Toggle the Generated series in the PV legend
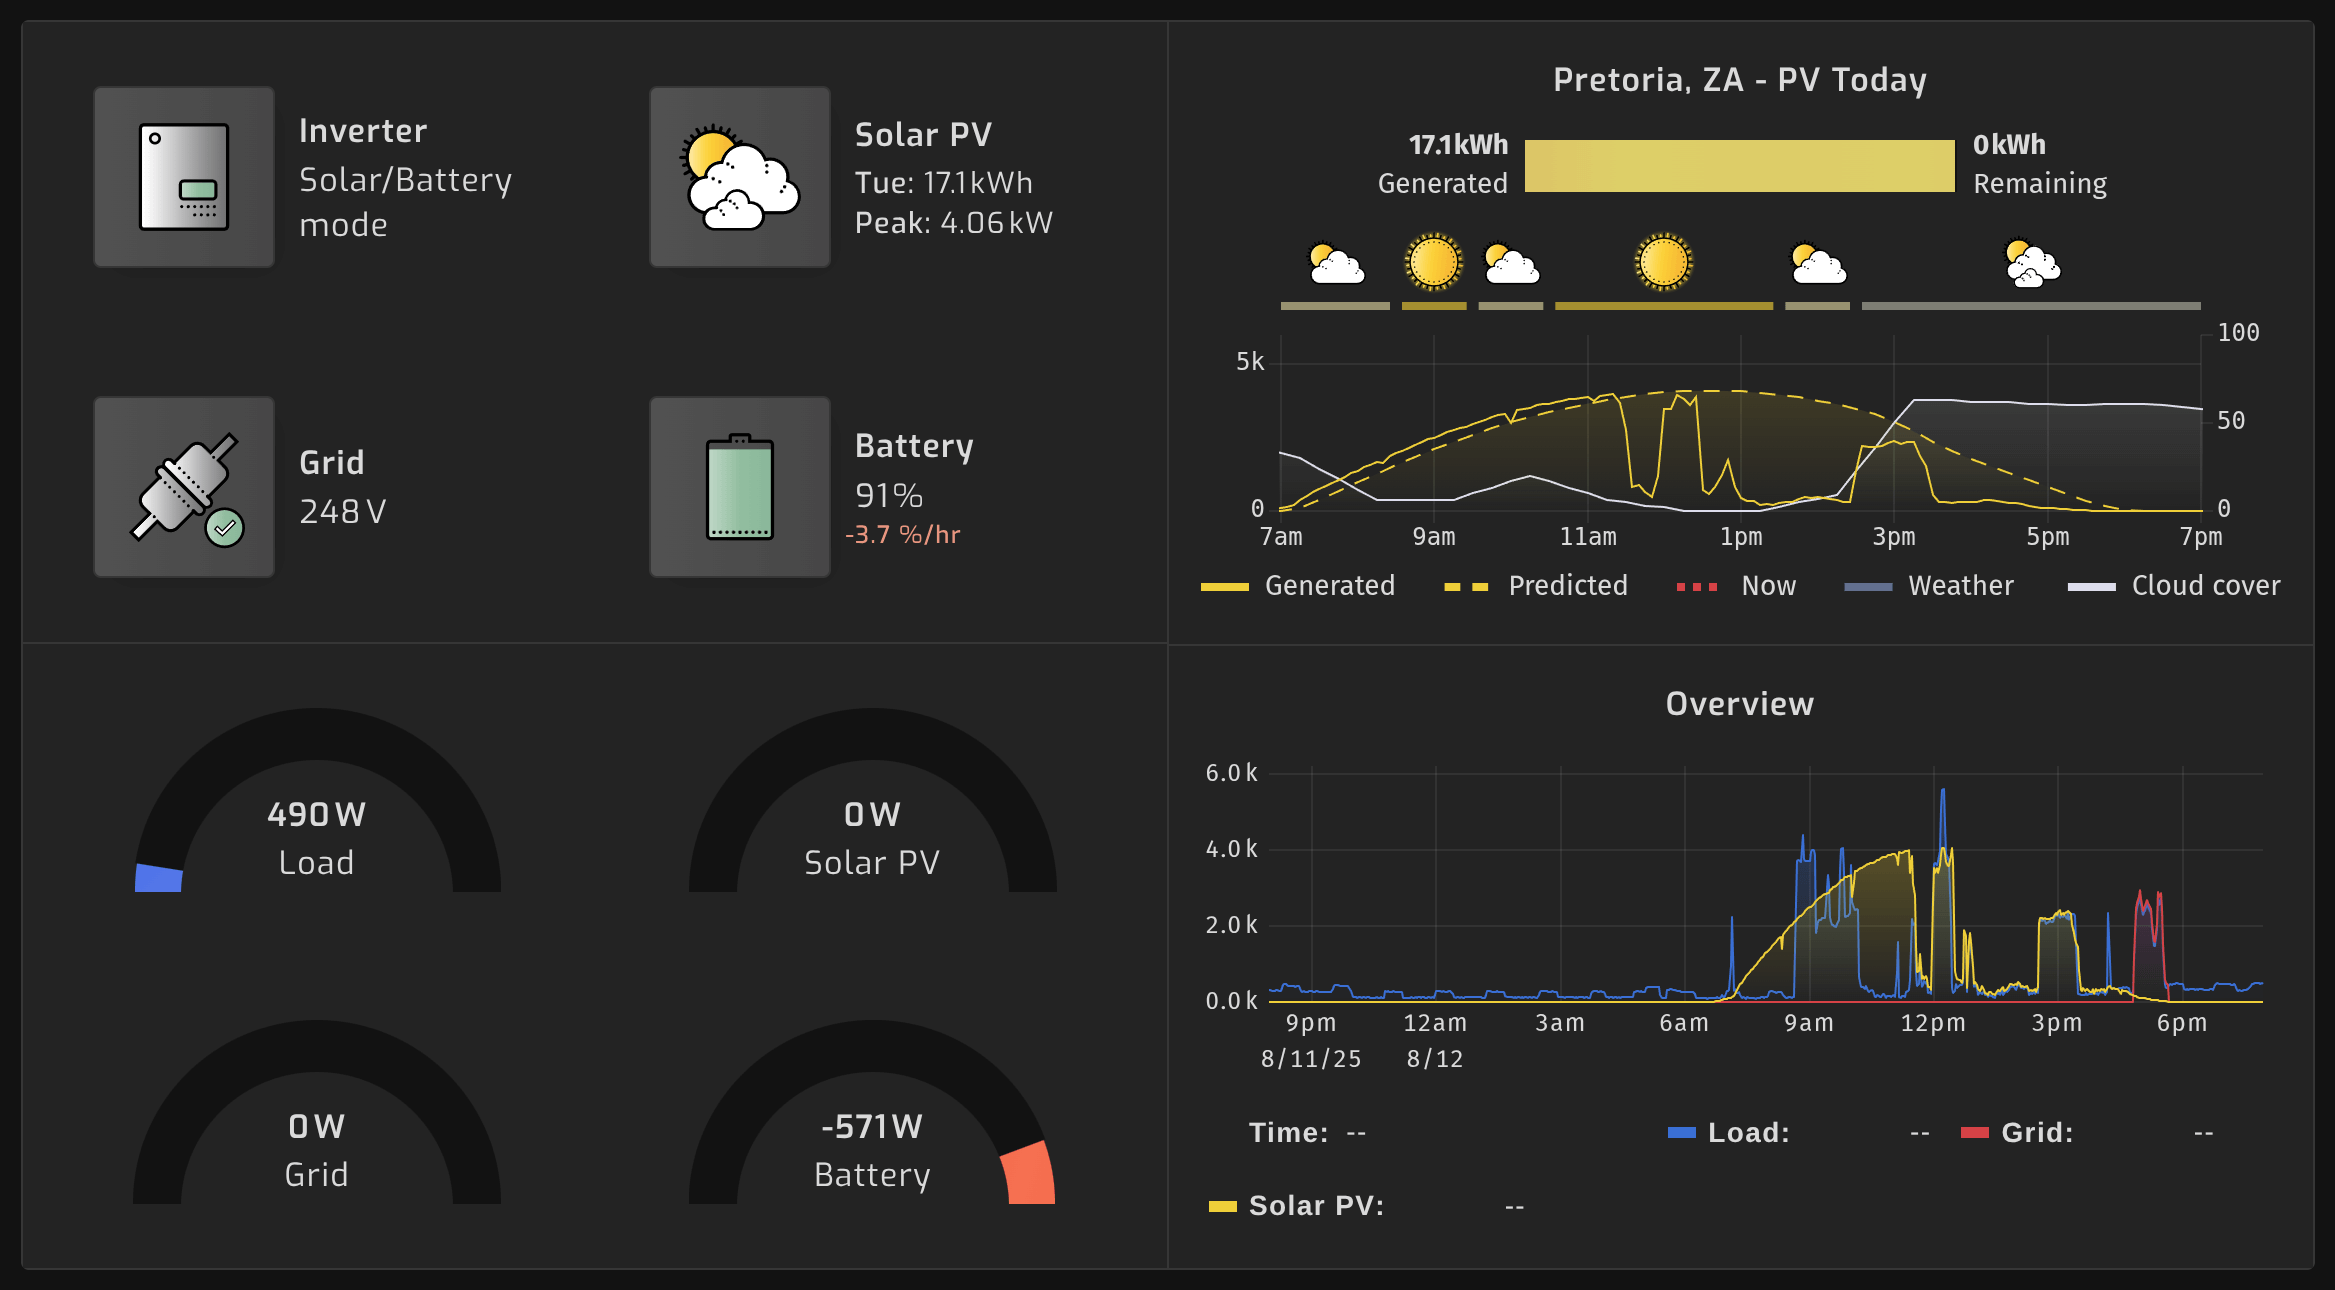 point(1300,586)
